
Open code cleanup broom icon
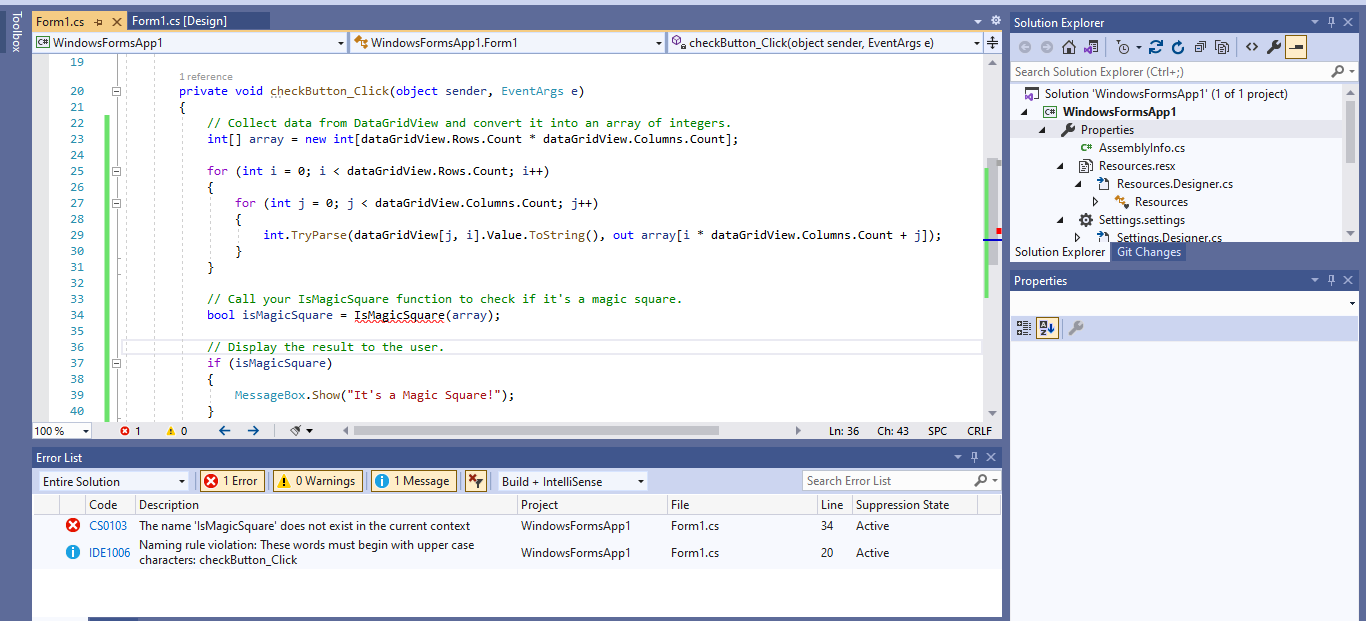pyautogui.click(x=296, y=431)
